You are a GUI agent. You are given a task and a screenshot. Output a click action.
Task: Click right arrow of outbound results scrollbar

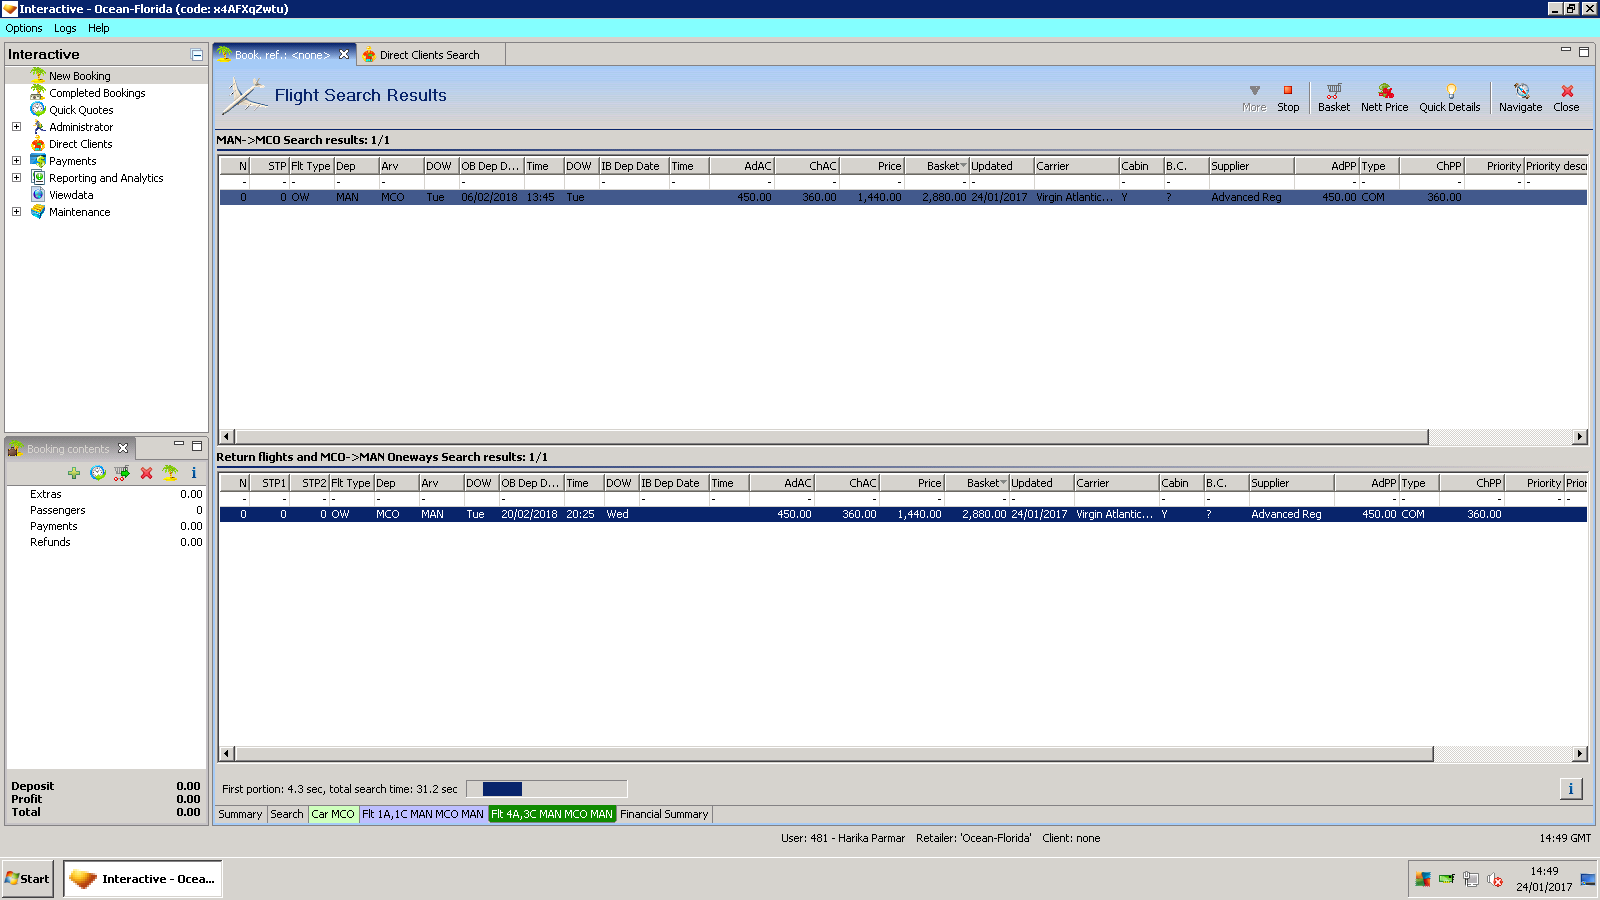tap(1580, 437)
